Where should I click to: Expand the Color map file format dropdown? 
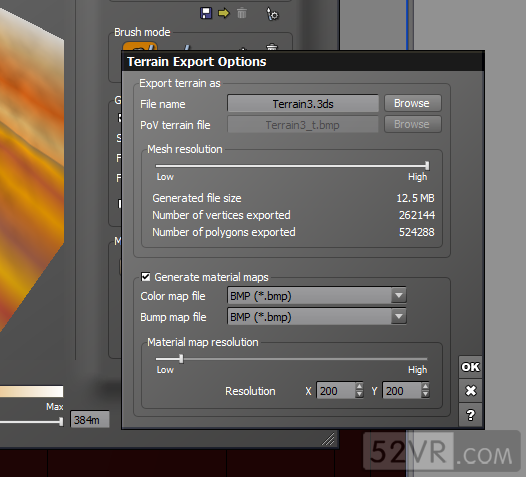click(399, 296)
